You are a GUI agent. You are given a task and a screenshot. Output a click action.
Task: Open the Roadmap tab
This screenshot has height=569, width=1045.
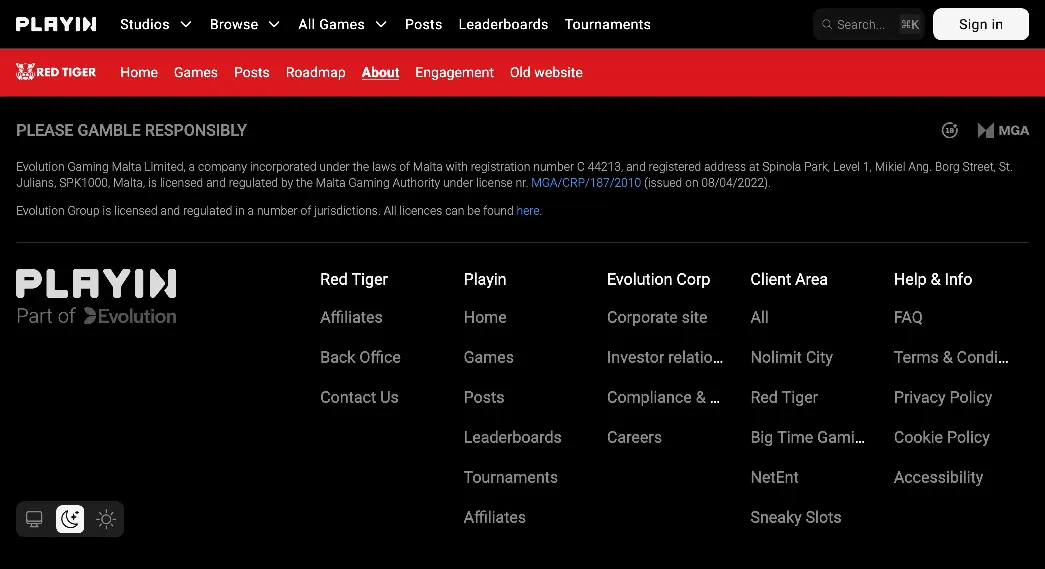[x=315, y=72]
